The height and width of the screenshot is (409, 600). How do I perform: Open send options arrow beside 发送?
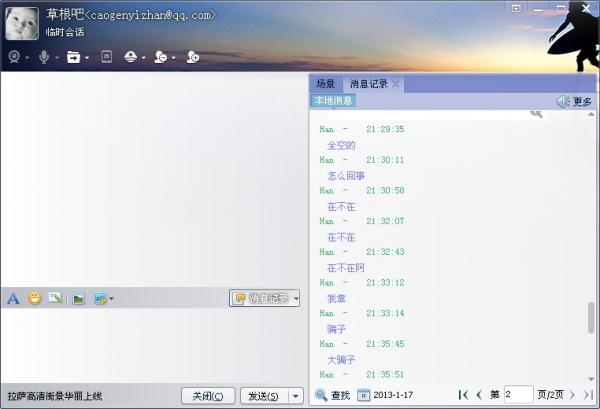296,396
